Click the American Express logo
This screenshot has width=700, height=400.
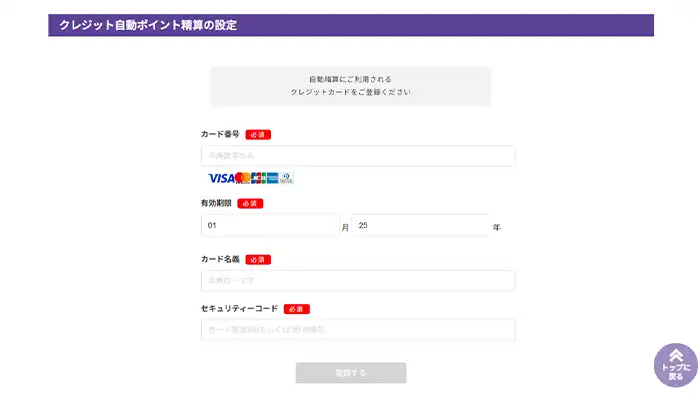pyautogui.click(x=272, y=178)
